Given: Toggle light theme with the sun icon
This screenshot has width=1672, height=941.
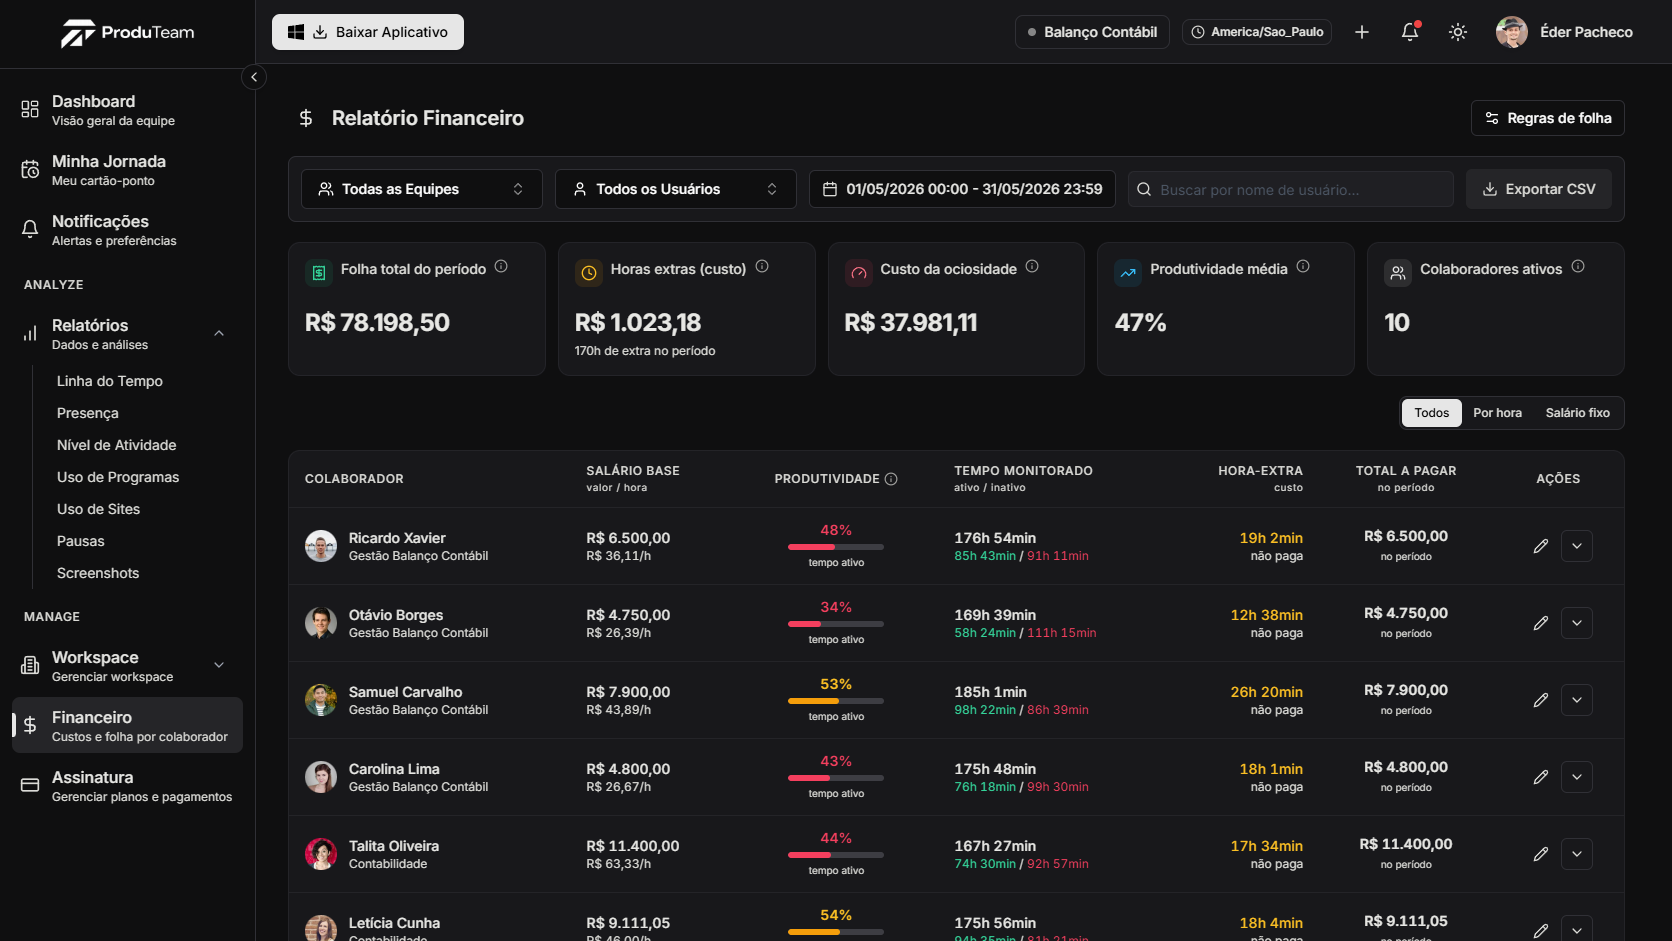Looking at the screenshot, I should (x=1458, y=32).
